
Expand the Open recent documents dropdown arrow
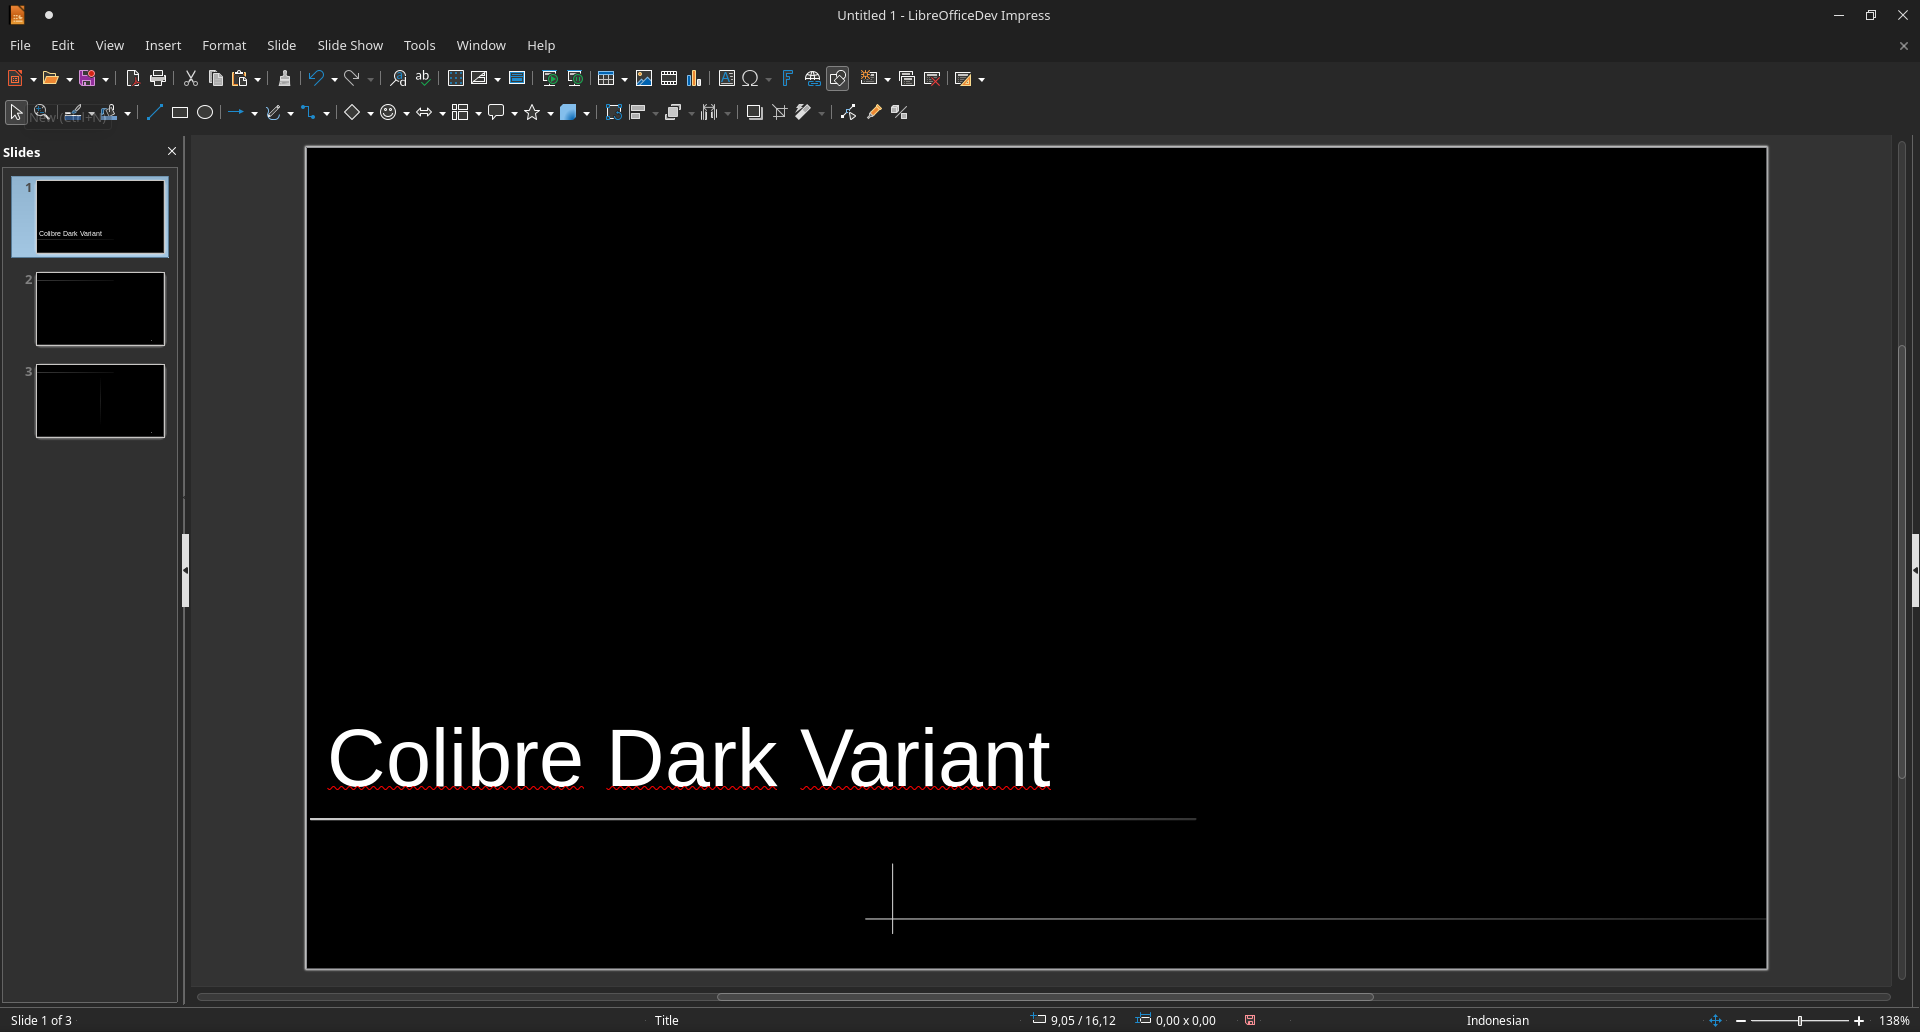click(x=69, y=80)
